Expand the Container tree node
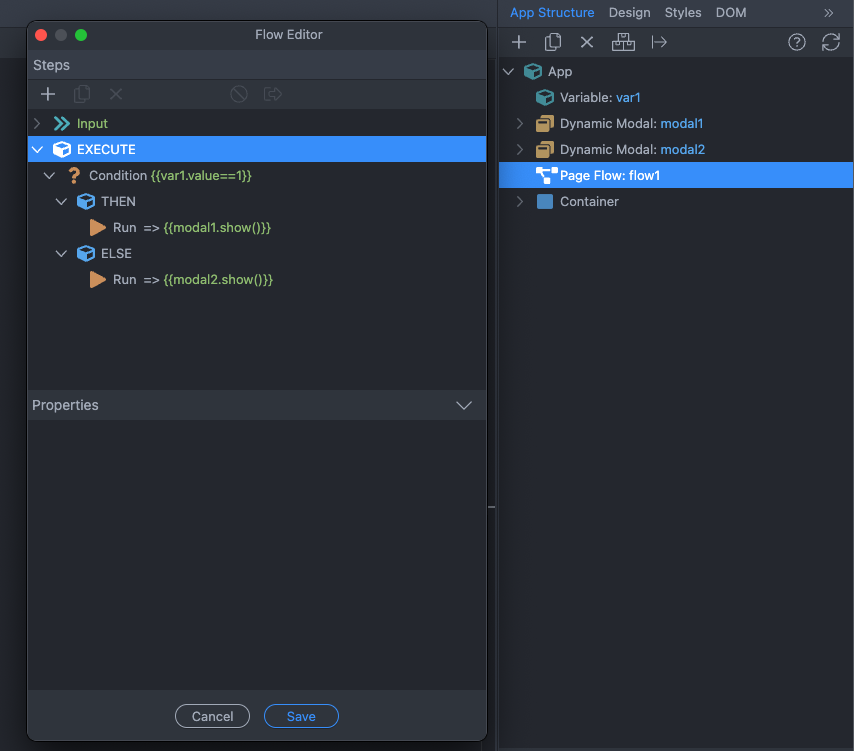The width and height of the screenshot is (854, 751). (x=519, y=202)
